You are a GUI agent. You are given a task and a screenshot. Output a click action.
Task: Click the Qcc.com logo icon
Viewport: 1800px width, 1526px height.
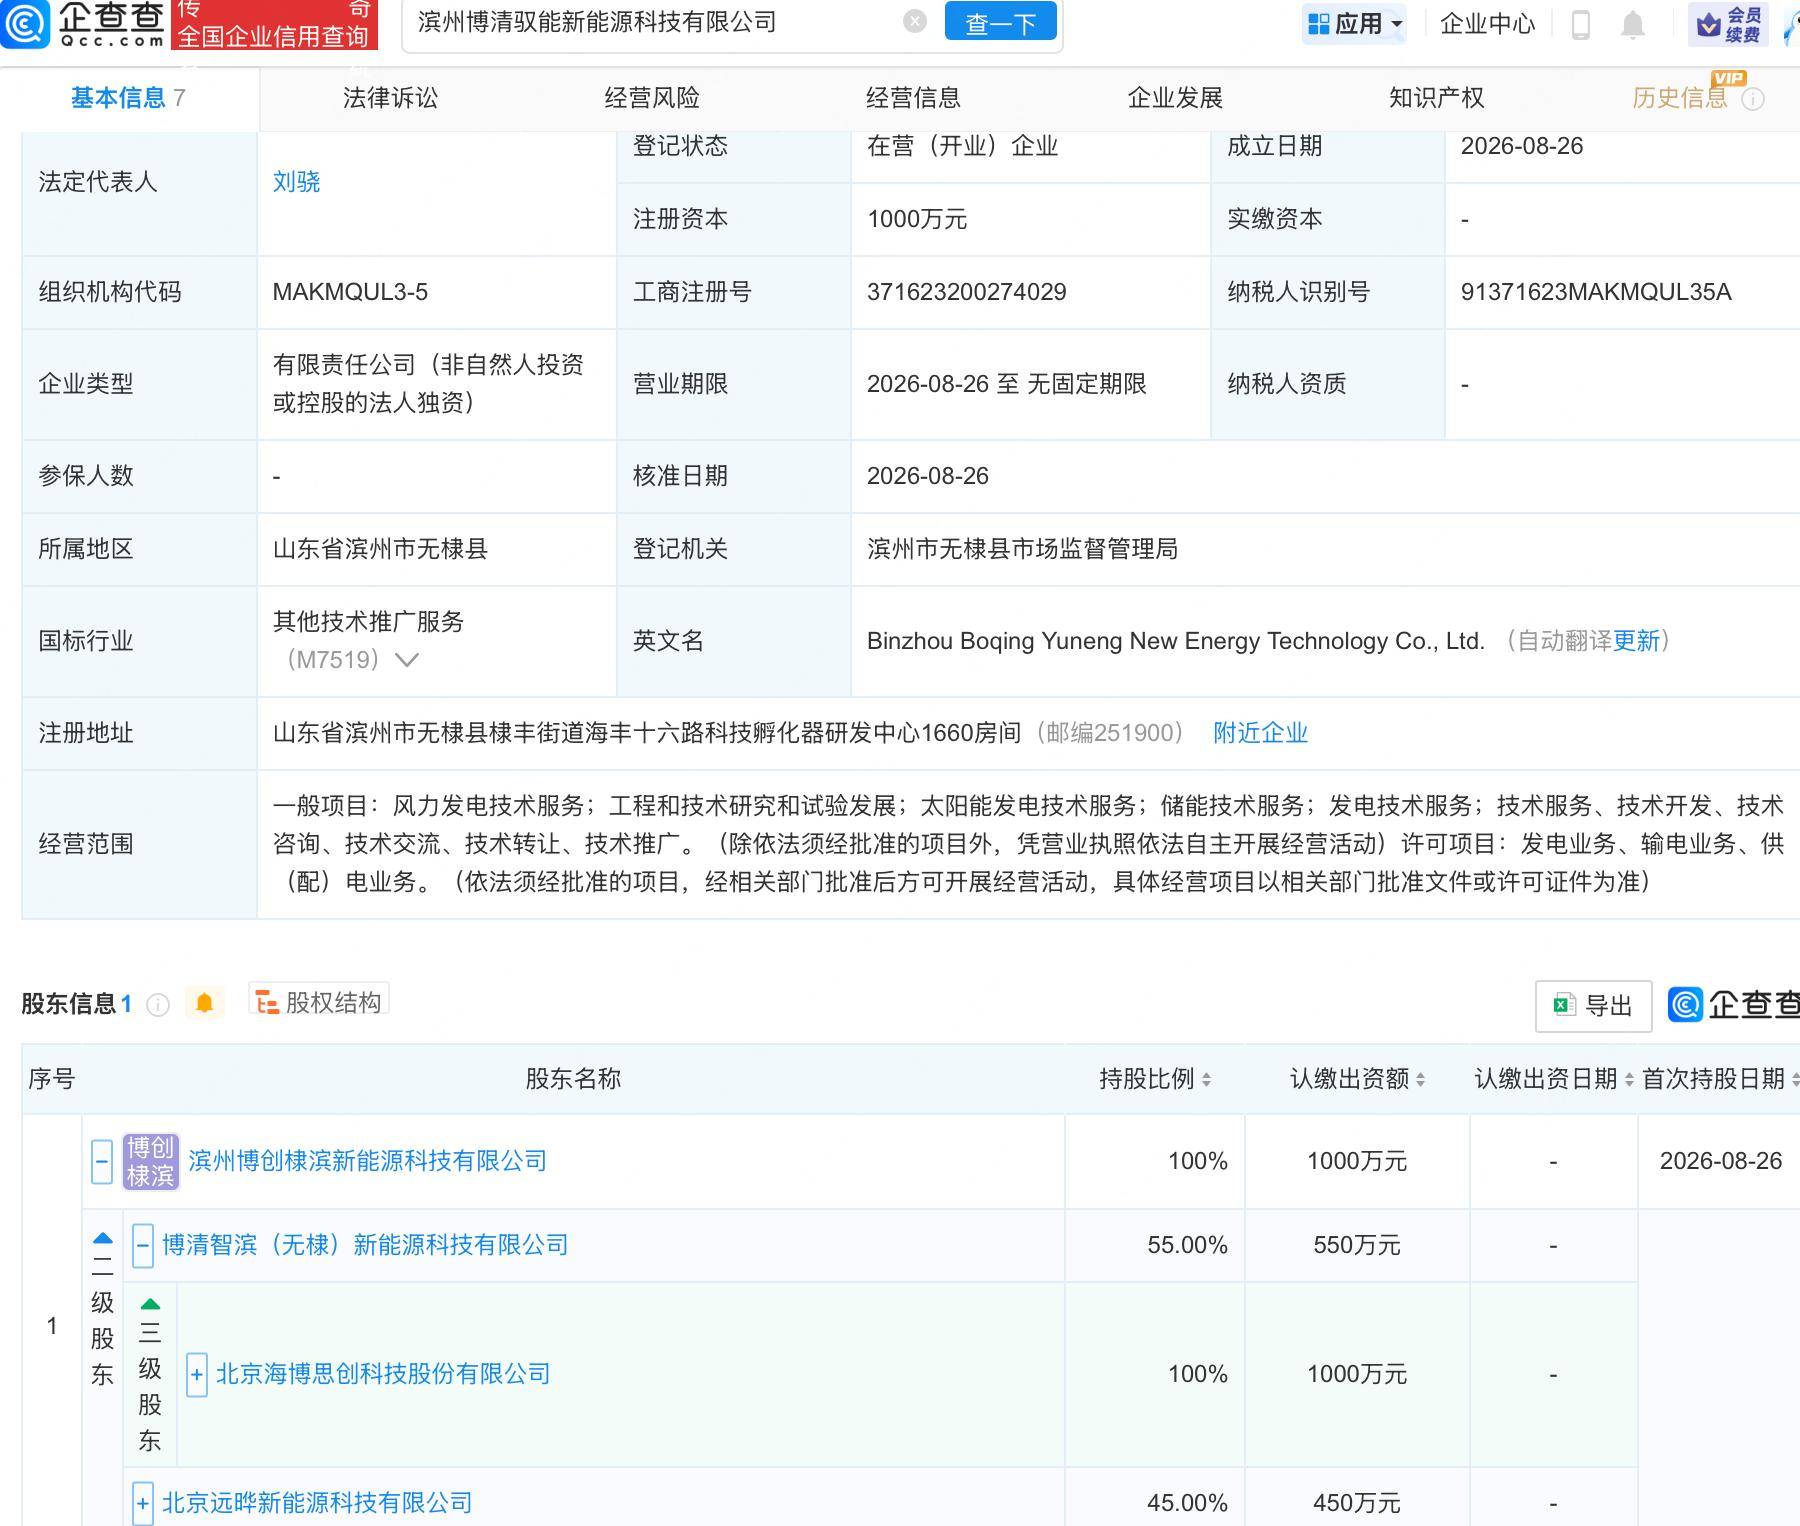point(25,23)
